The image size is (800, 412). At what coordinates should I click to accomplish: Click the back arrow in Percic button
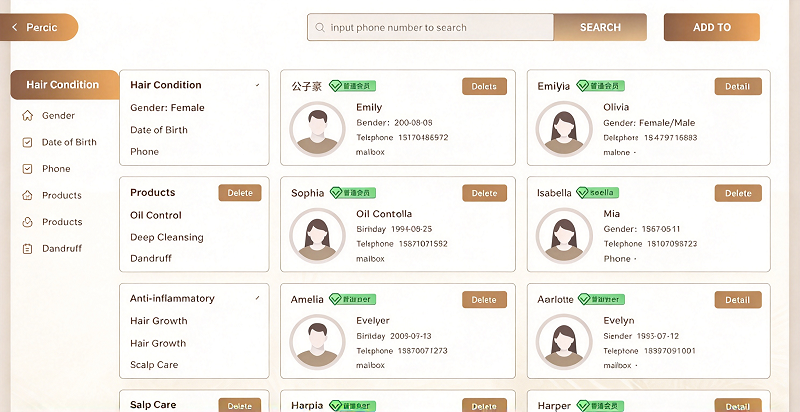(x=14, y=27)
